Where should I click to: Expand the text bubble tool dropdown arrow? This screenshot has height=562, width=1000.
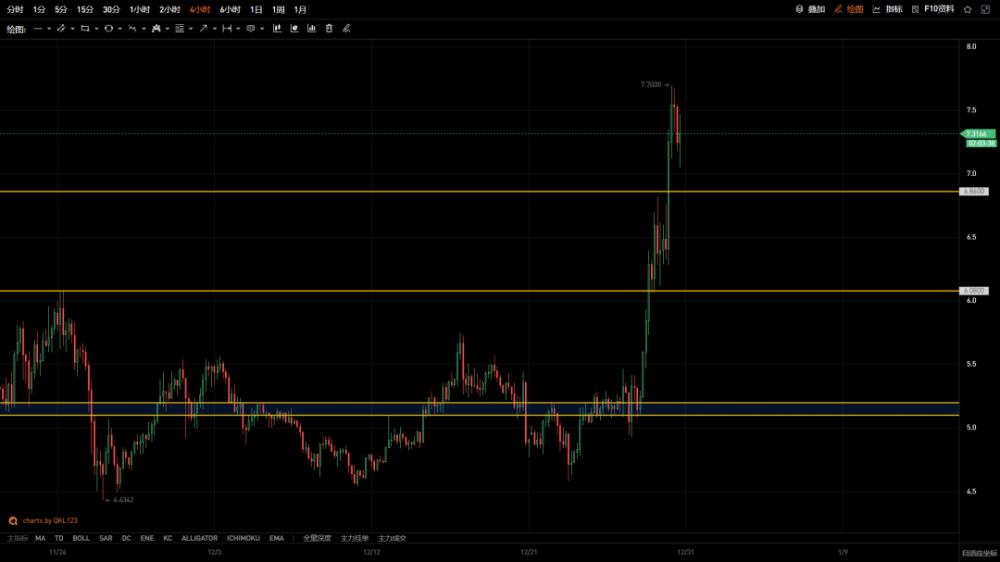pyautogui.click(x=262, y=29)
